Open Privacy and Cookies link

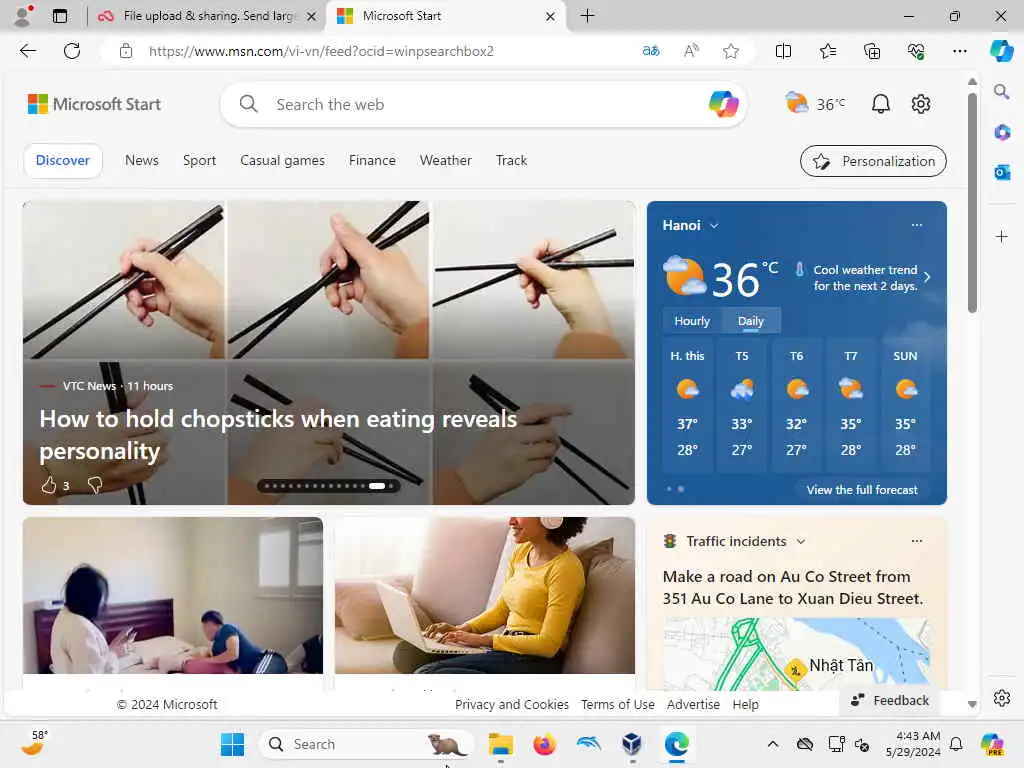coord(511,705)
